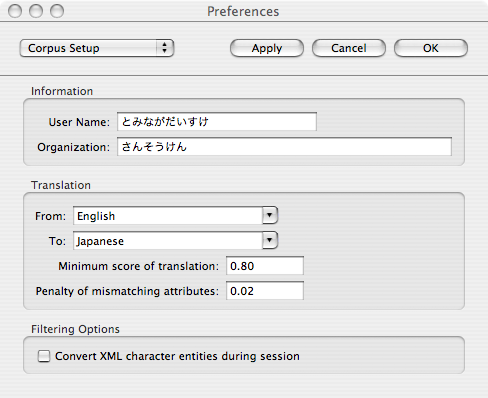Expand the To language arrow
Viewport: 488px width, 398px height.
click(x=270, y=240)
